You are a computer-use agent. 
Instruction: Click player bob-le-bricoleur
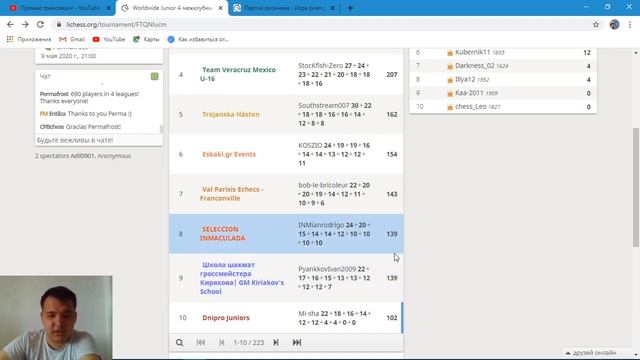pos(323,185)
